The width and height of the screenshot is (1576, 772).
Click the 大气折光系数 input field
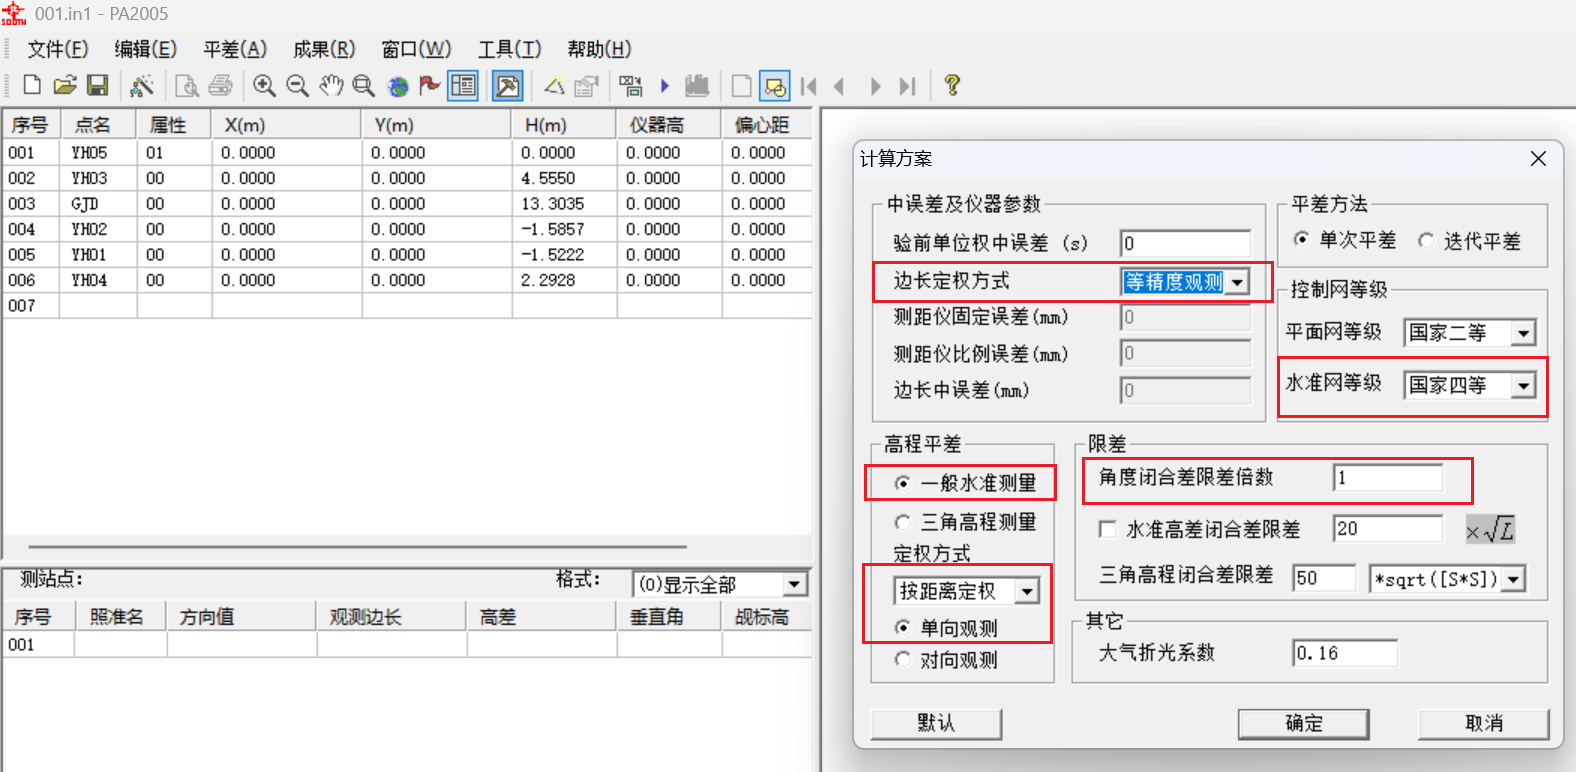click(1345, 653)
